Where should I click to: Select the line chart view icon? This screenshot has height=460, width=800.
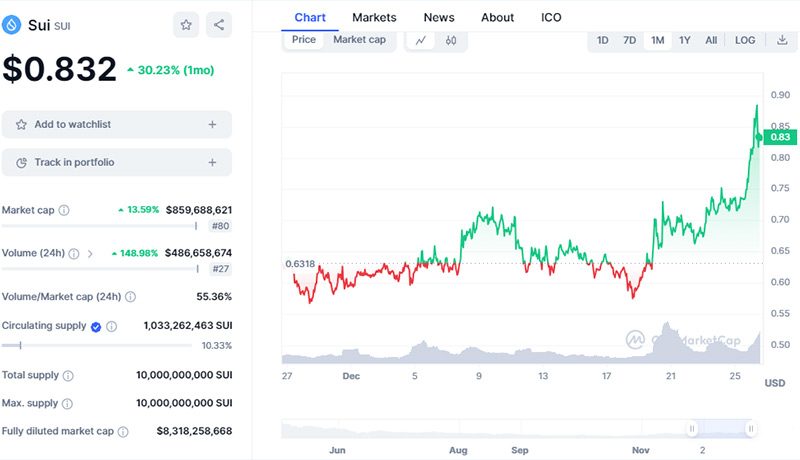point(421,40)
